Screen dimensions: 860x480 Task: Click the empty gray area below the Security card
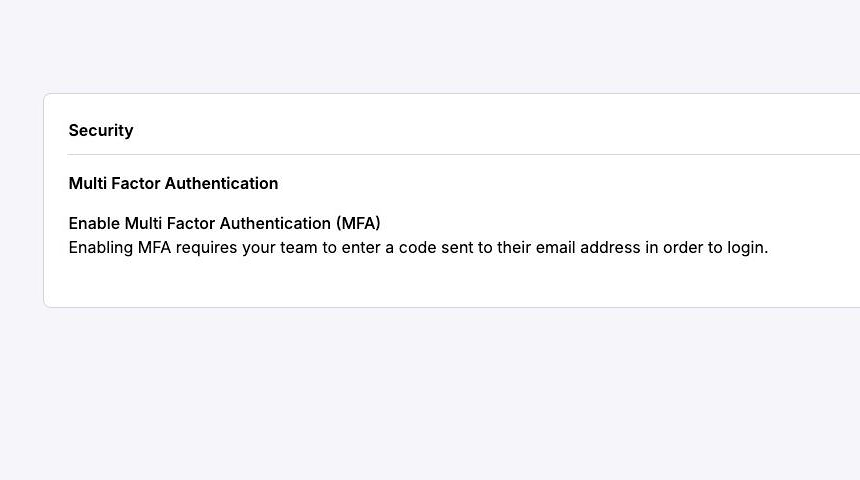pyautogui.click(x=430, y=400)
